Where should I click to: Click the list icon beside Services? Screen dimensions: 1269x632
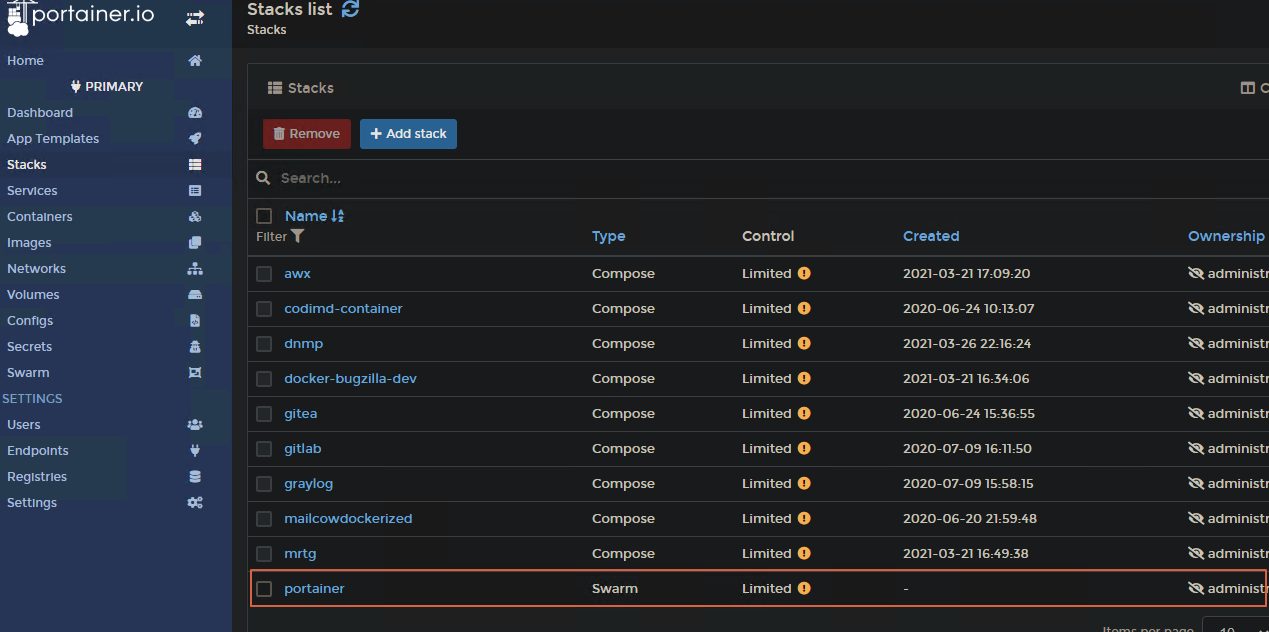tap(195, 191)
